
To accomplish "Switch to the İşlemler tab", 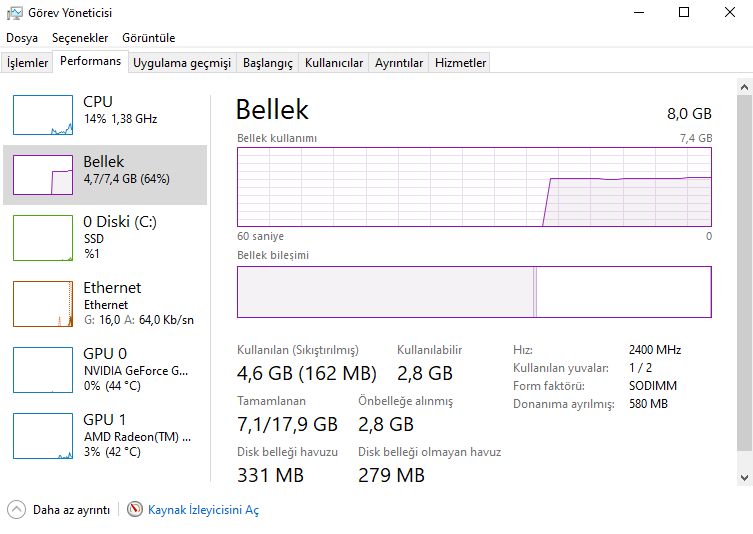I will pos(27,63).
